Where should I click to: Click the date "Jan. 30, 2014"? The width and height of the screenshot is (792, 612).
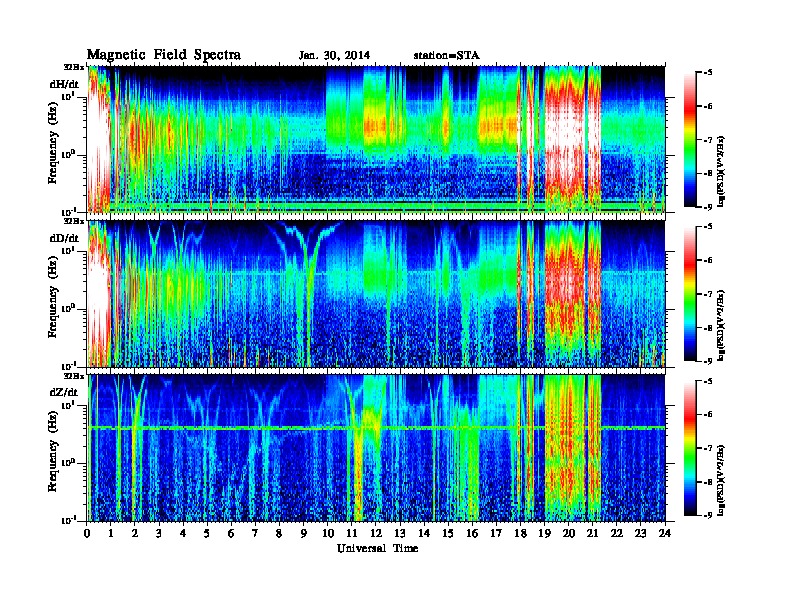(x=334, y=56)
